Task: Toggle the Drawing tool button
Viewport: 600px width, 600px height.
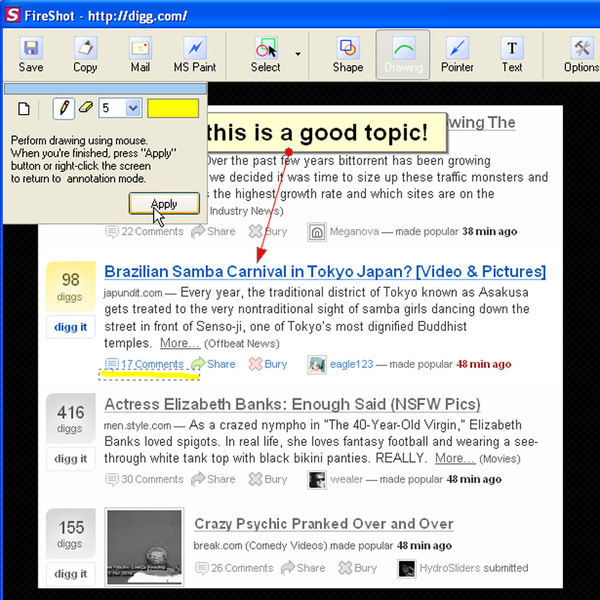Action: pyautogui.click(x=403, y=55)
